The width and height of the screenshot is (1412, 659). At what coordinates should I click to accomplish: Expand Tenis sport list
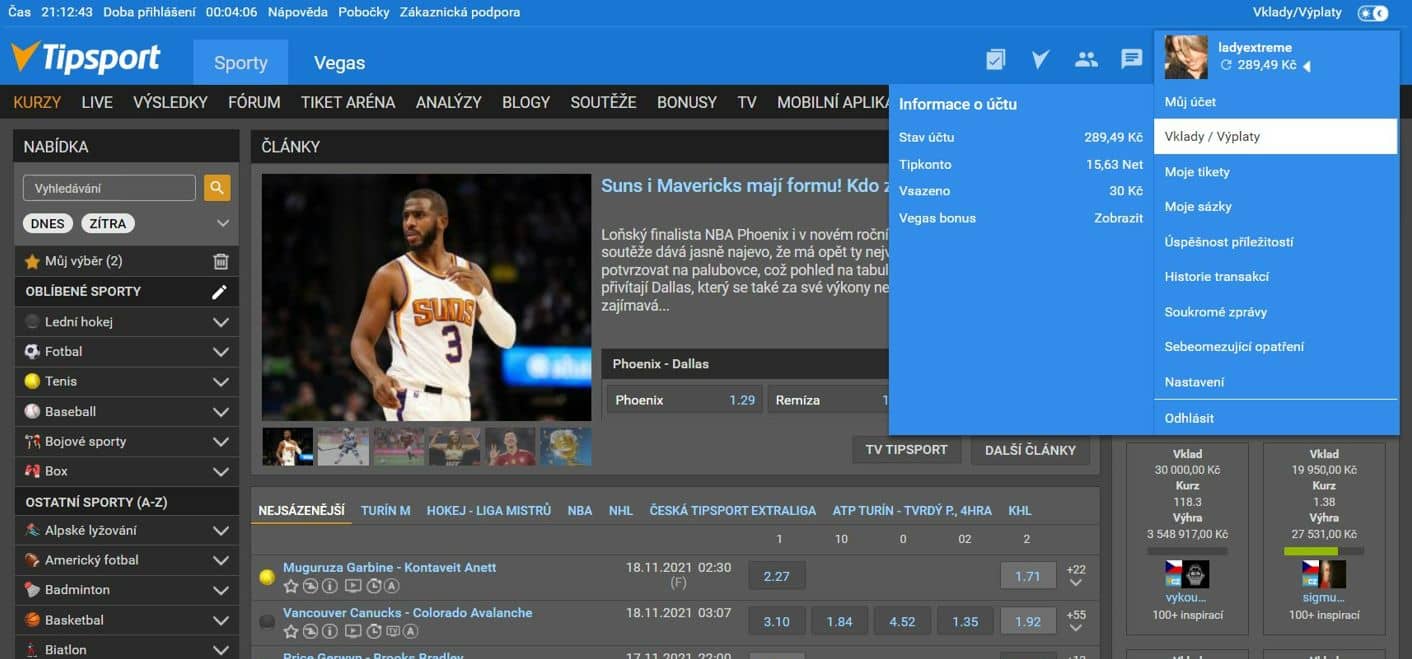(221, 382)
